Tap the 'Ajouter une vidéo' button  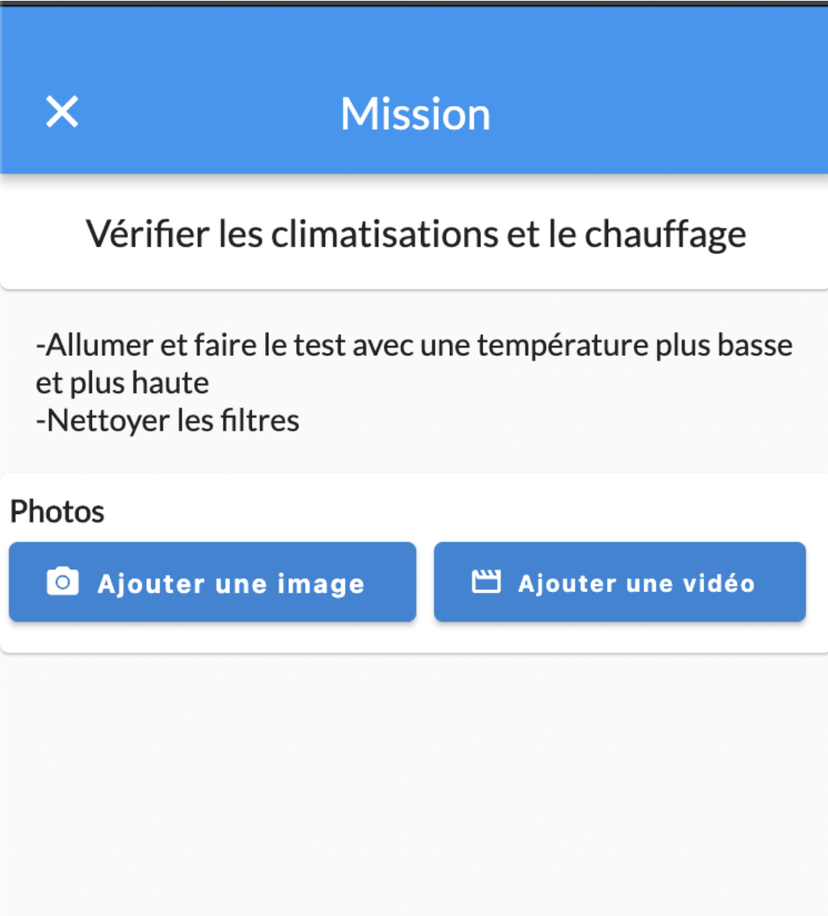point(620,582)
